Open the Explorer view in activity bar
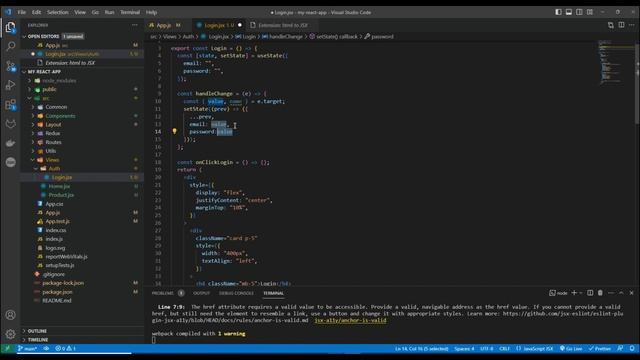The height and width of the screenshot is (360, 640). [x=11, y=28]
